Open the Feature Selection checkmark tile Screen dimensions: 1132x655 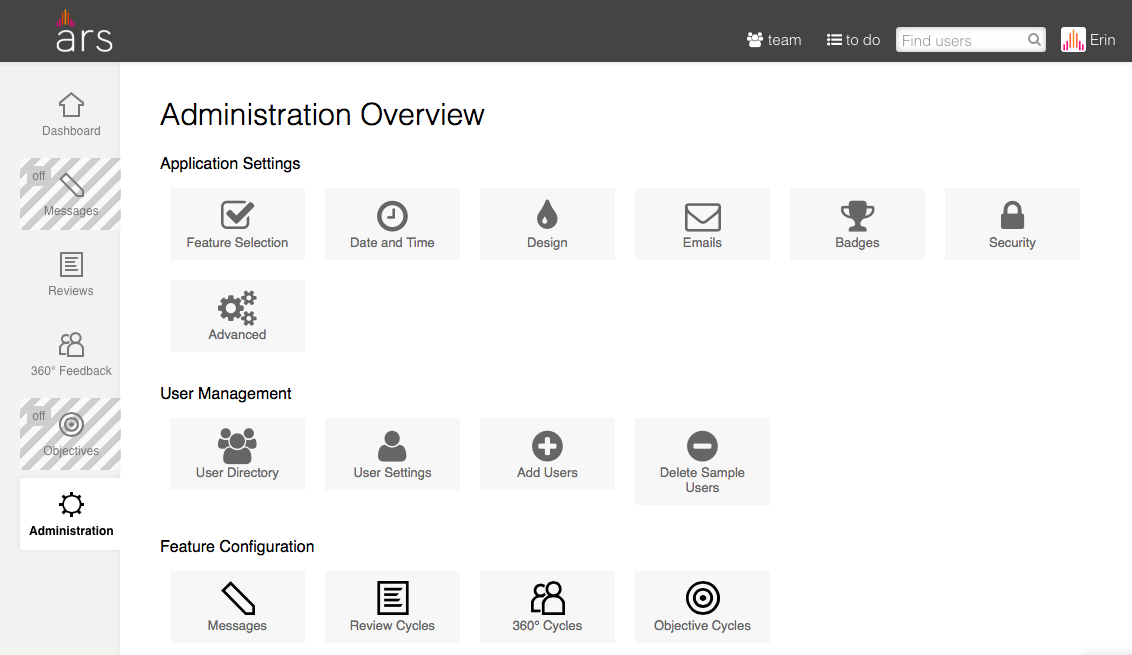coord(237,224)
